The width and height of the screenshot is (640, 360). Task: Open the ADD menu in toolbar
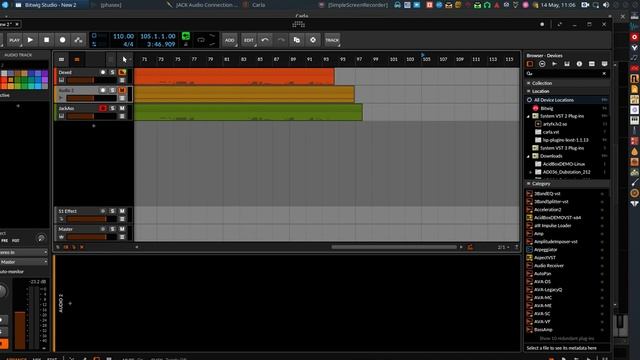click(230, 40)
